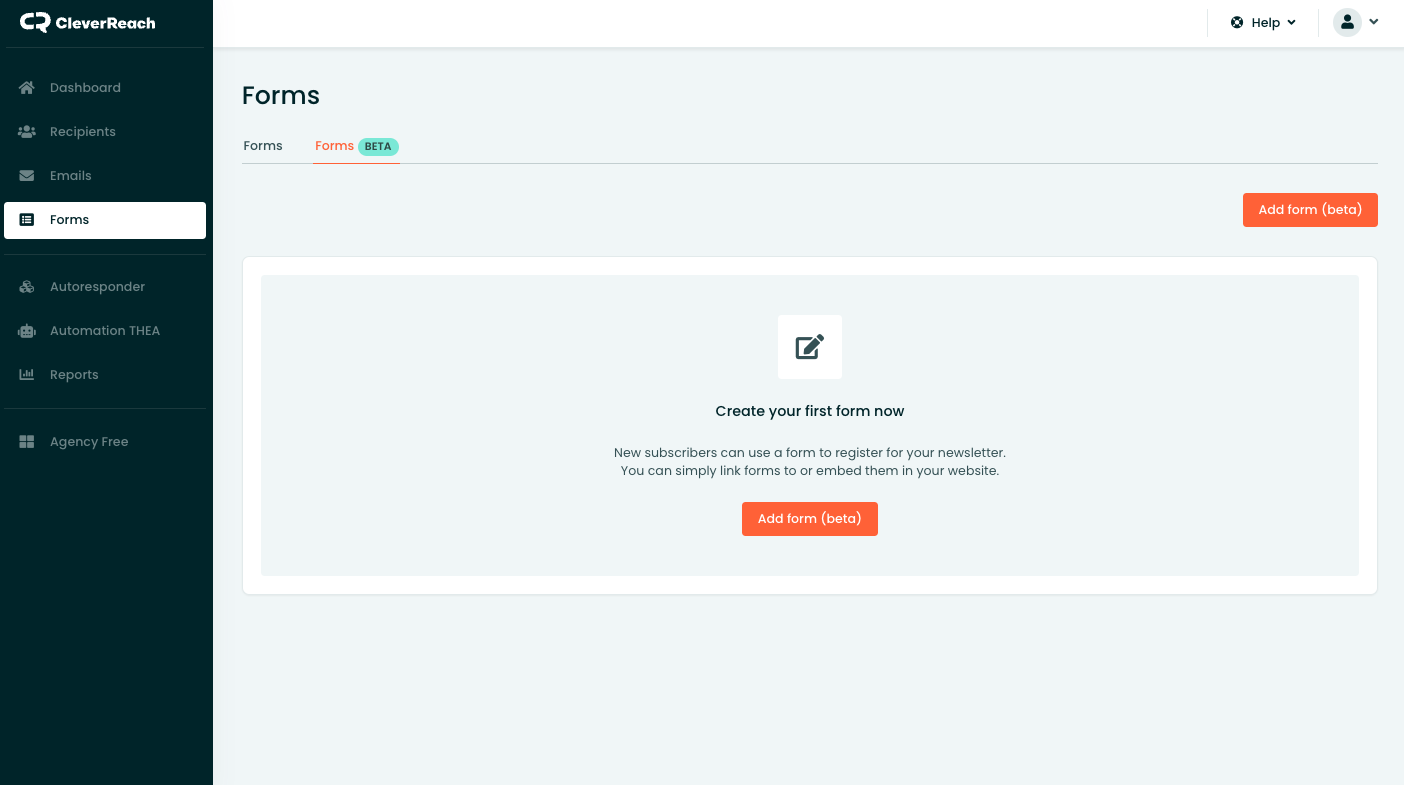Switch to the classic Forms tab
Viewport: 1404px width, 785px height.
tap(263, 146)
